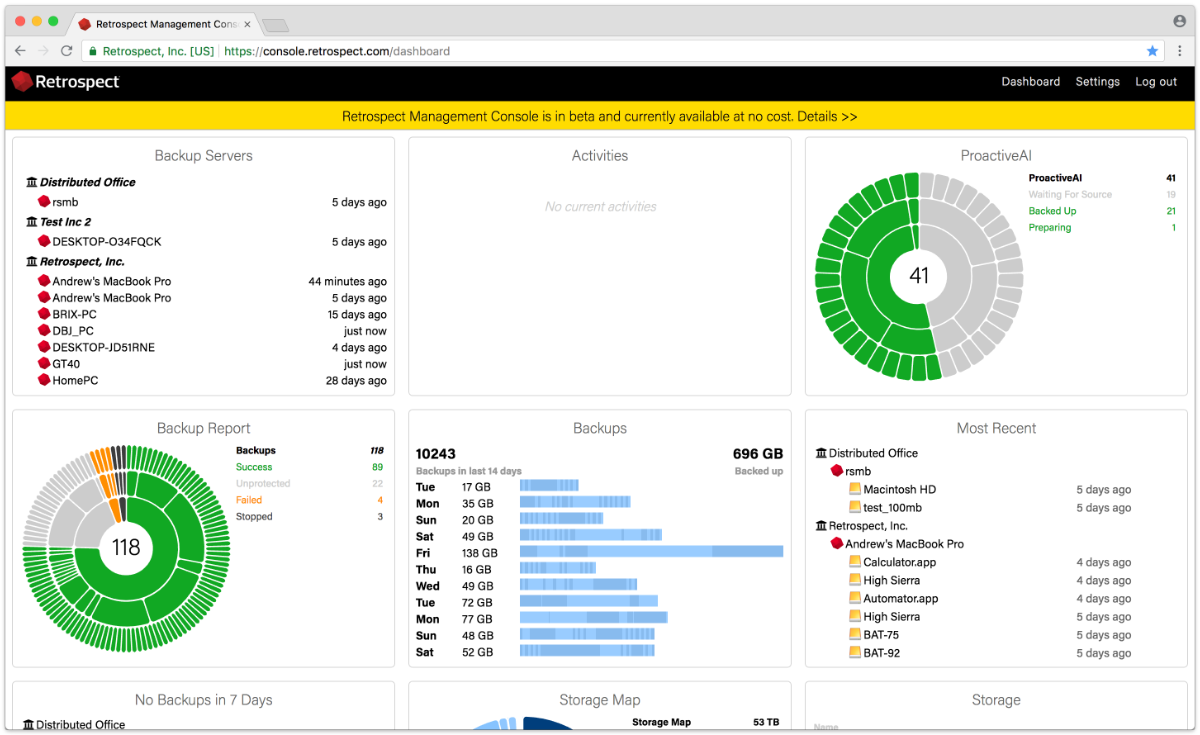Select the DESKTOP-JD51RNE backup server entry

[103, 348]
